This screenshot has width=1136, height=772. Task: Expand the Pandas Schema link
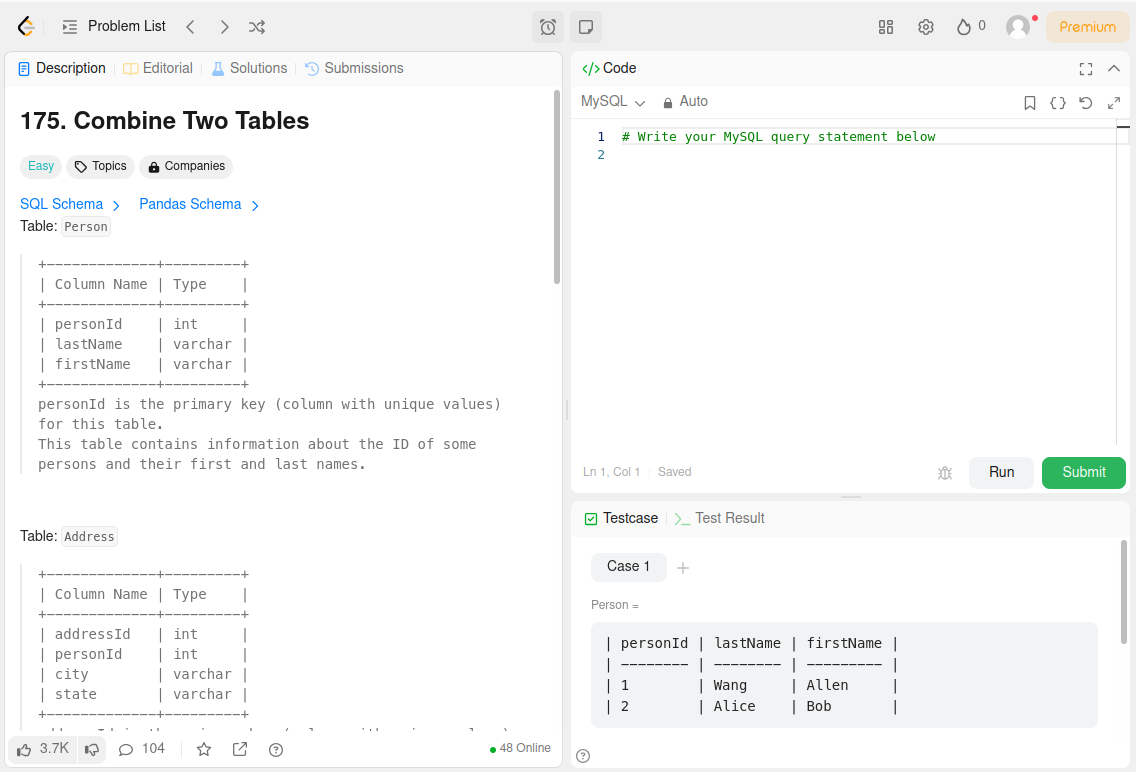pos(199,204)
